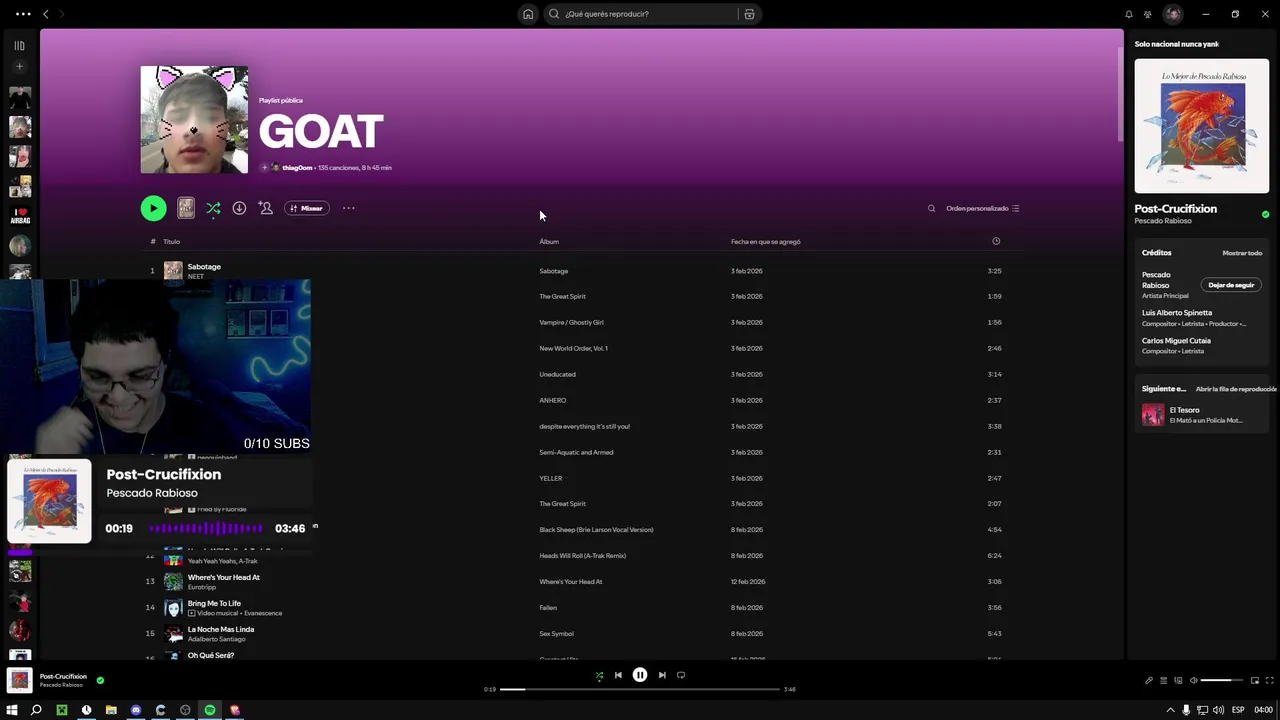The height and width of the screenshot is (720, 1280).
Task: Toggle the queue icon in player bar
Action: click(1163, 680)
